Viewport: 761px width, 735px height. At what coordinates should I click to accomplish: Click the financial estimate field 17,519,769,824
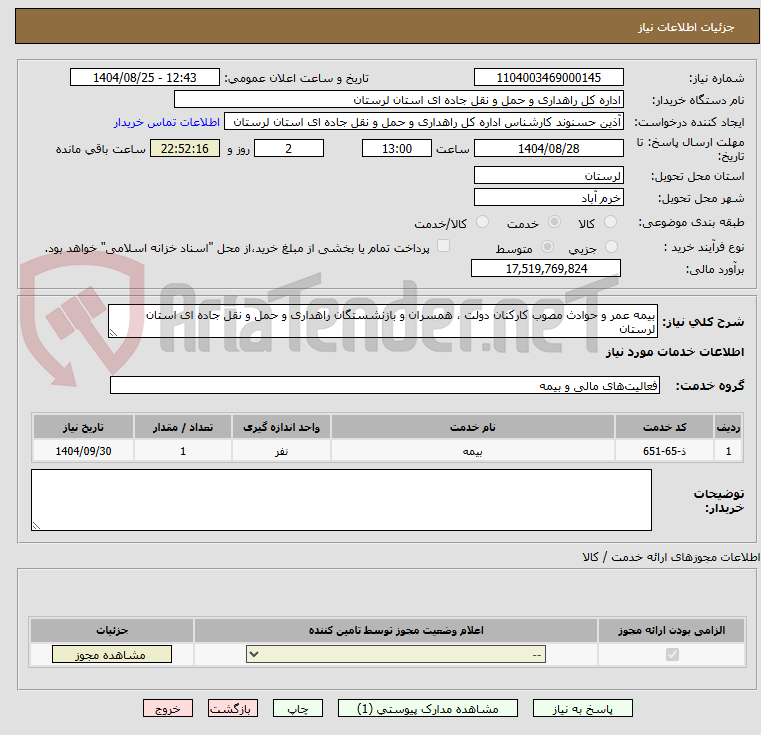coord(546,269)
